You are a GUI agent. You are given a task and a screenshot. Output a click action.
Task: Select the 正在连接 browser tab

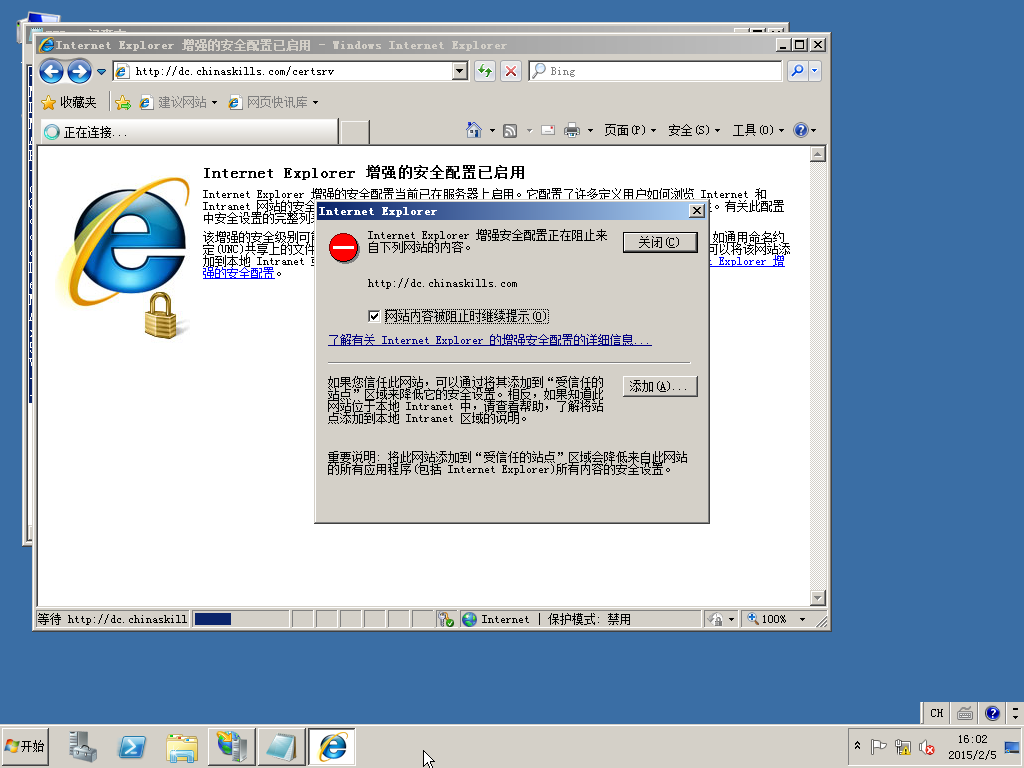(x=189, y=132)
